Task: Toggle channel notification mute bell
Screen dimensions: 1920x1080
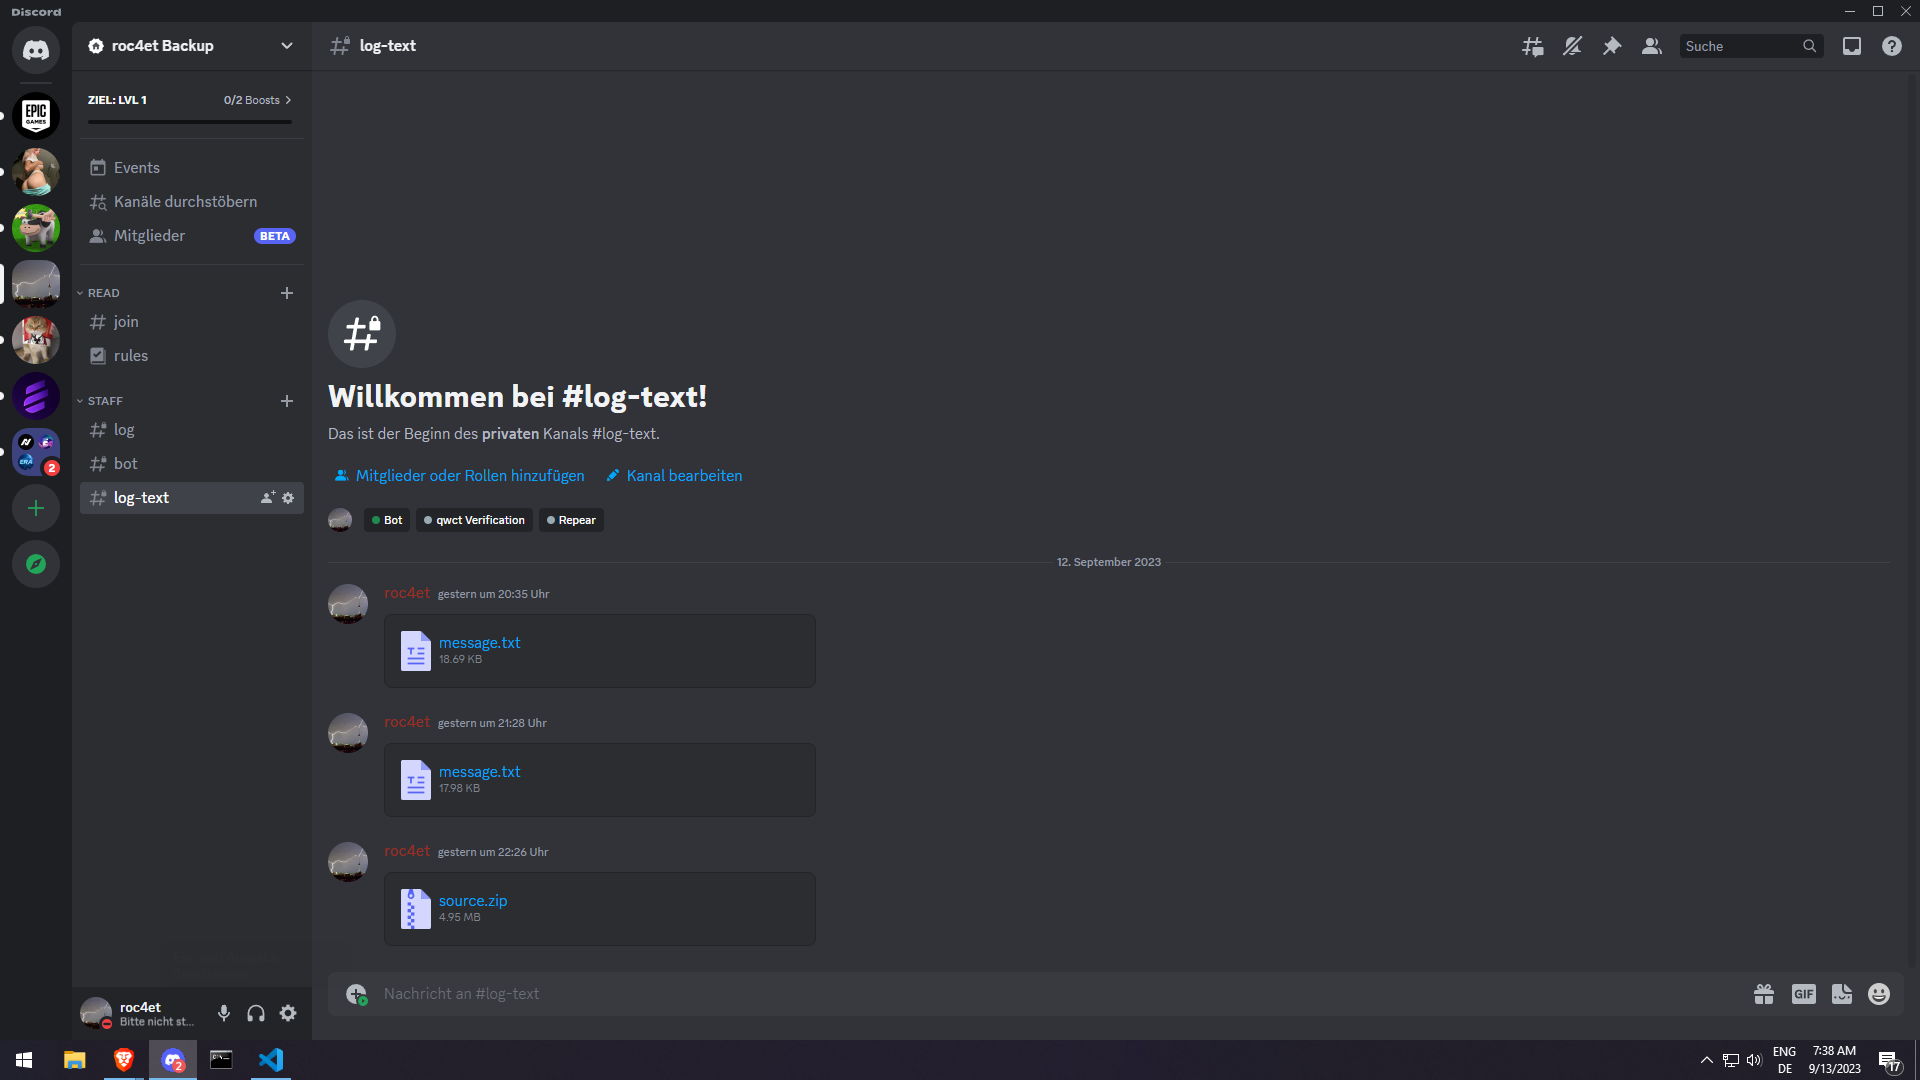Action: click(x=1572, y=46)
